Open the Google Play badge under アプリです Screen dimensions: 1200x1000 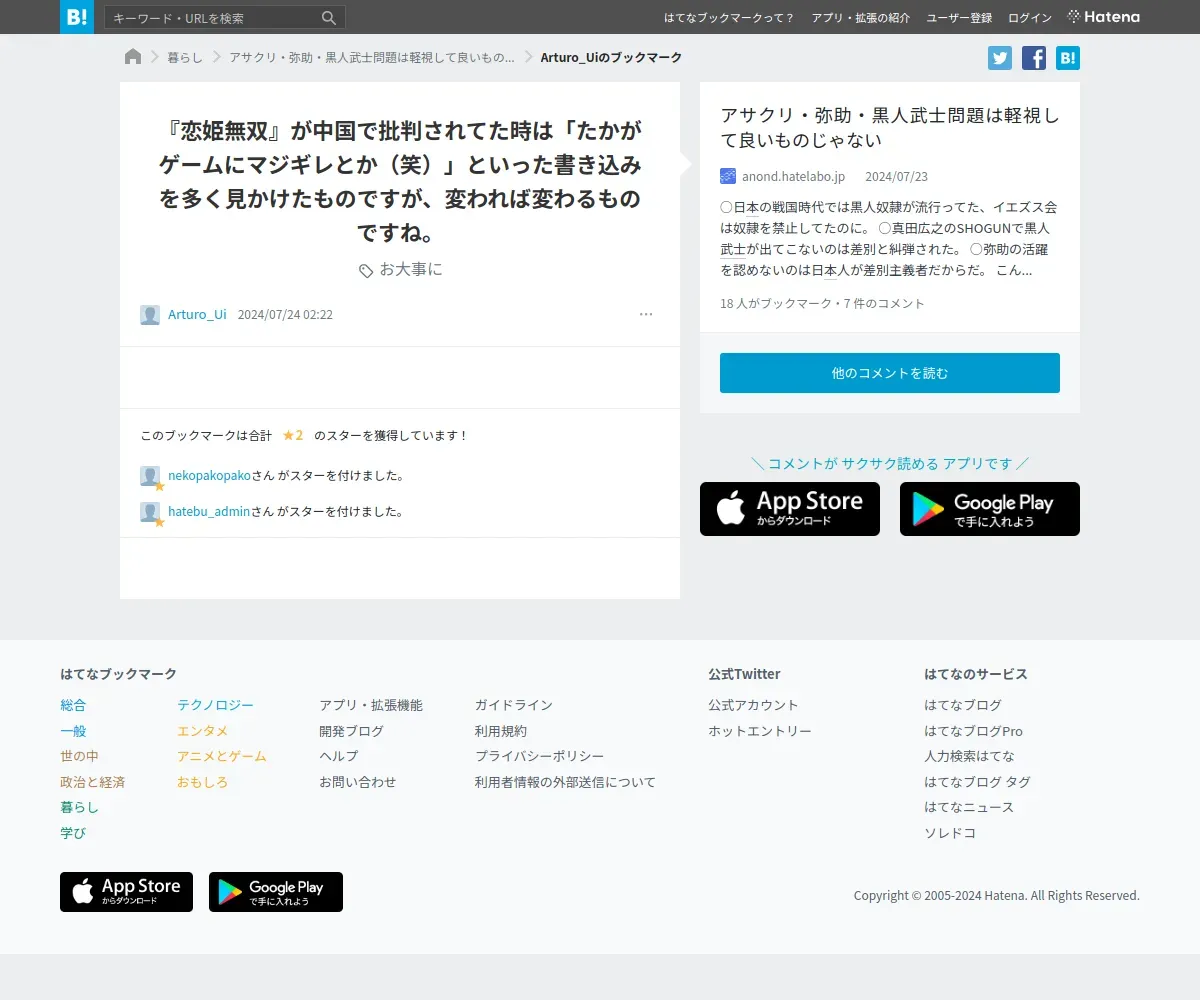(990, 509)
